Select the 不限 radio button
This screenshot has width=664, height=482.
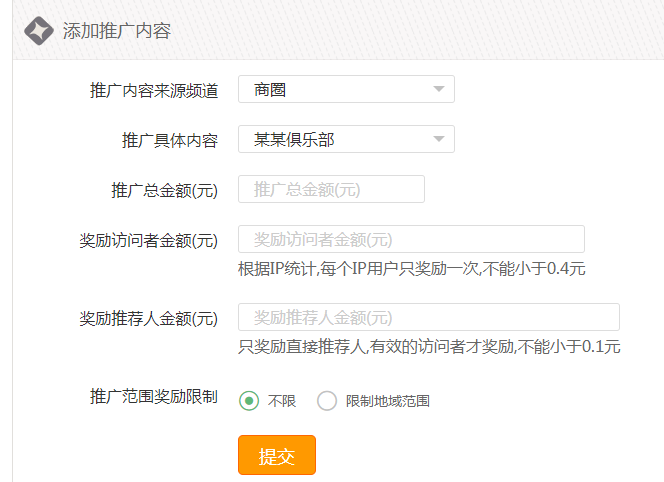click(x=249, y=401)
